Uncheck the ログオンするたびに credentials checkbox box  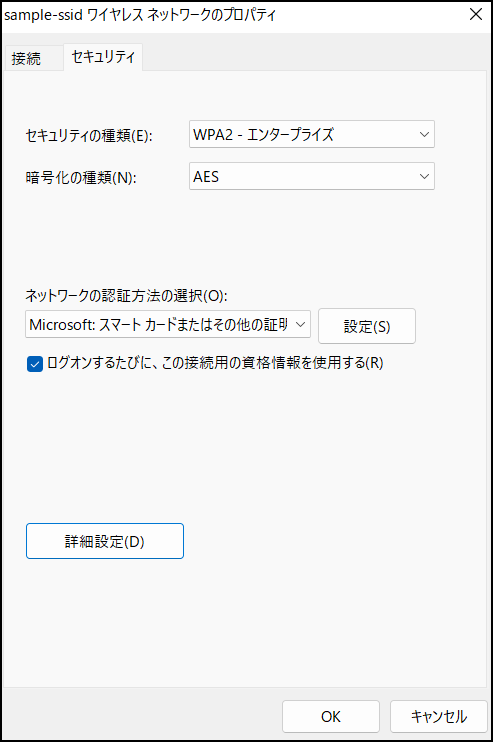(35, 364)
